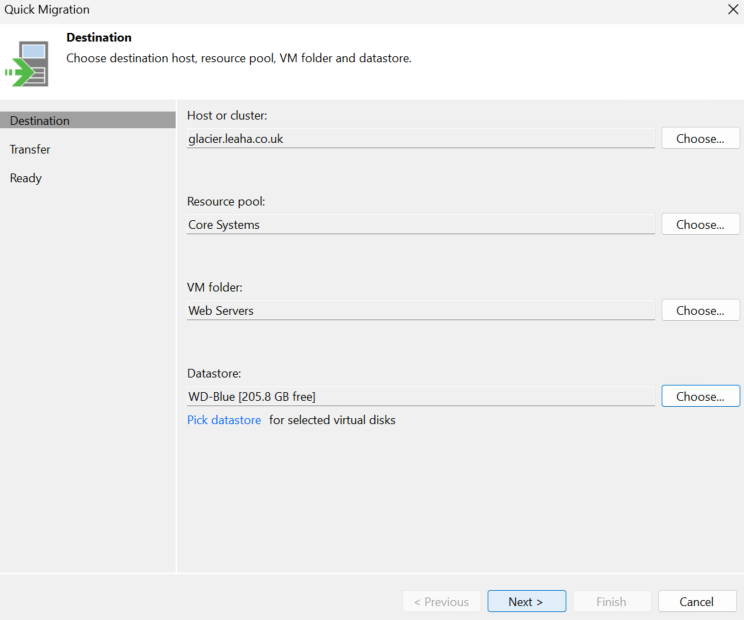
Task: Proceed with the Next button
Action: pos(527,601)
